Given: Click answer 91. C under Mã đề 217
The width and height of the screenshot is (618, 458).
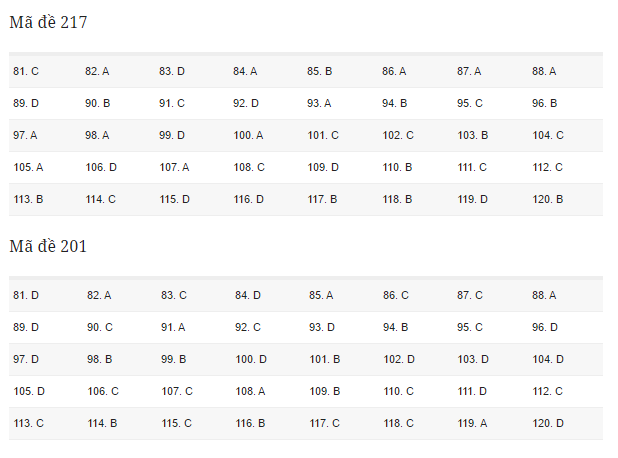Looking at the screenshot, I should point(172,104).
